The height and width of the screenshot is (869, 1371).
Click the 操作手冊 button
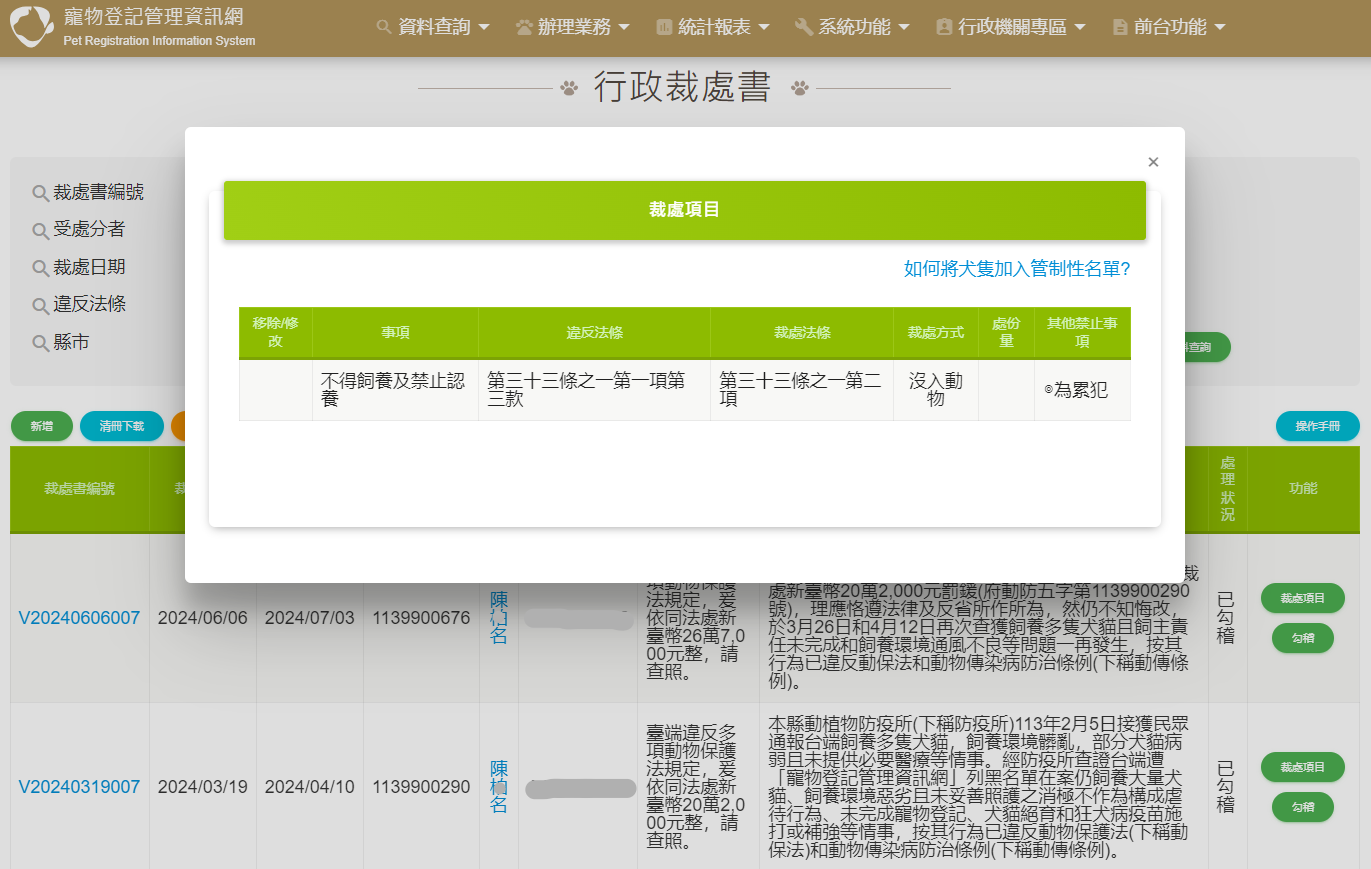(x=1317, y=426)
